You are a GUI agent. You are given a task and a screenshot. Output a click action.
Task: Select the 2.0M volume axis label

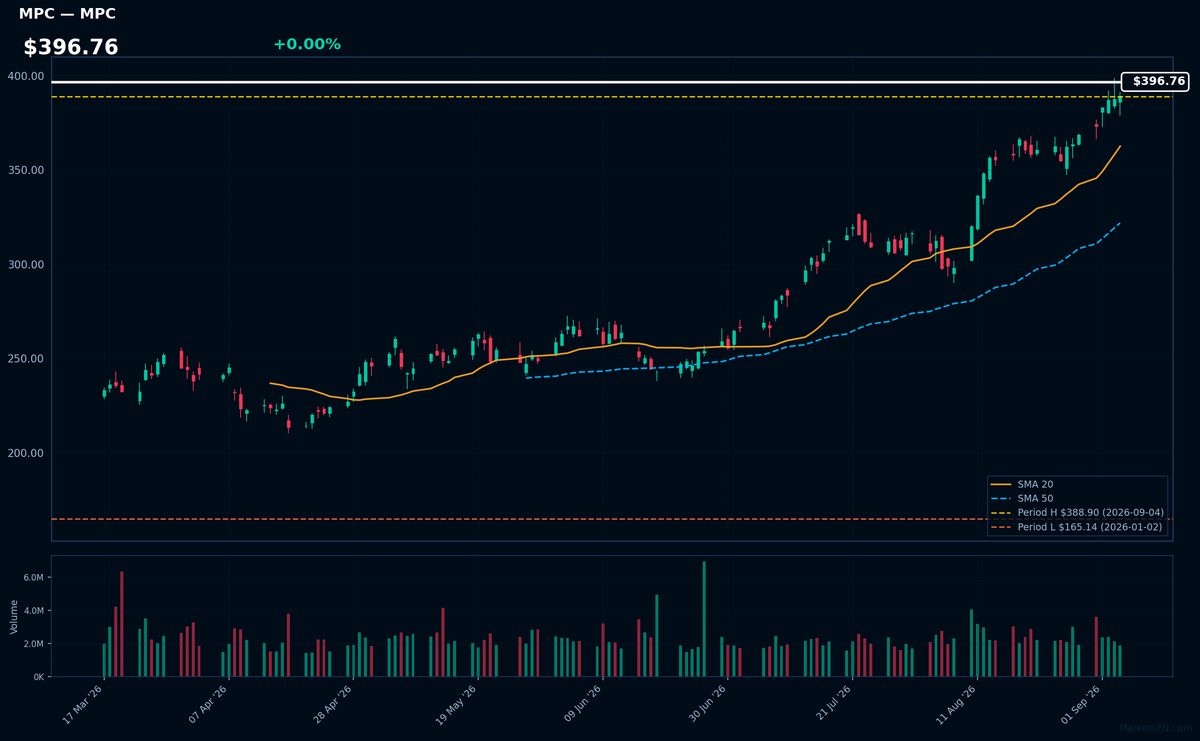click(x=33, y=643)
